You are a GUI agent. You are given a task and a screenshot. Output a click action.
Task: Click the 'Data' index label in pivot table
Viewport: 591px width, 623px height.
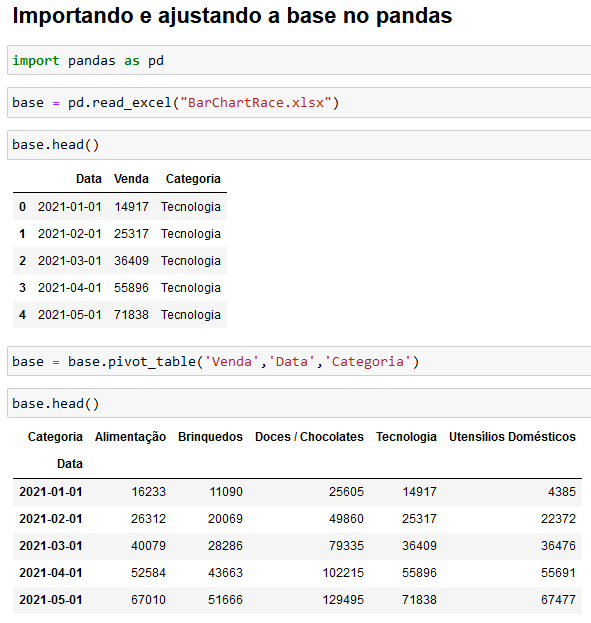(70, 464)
